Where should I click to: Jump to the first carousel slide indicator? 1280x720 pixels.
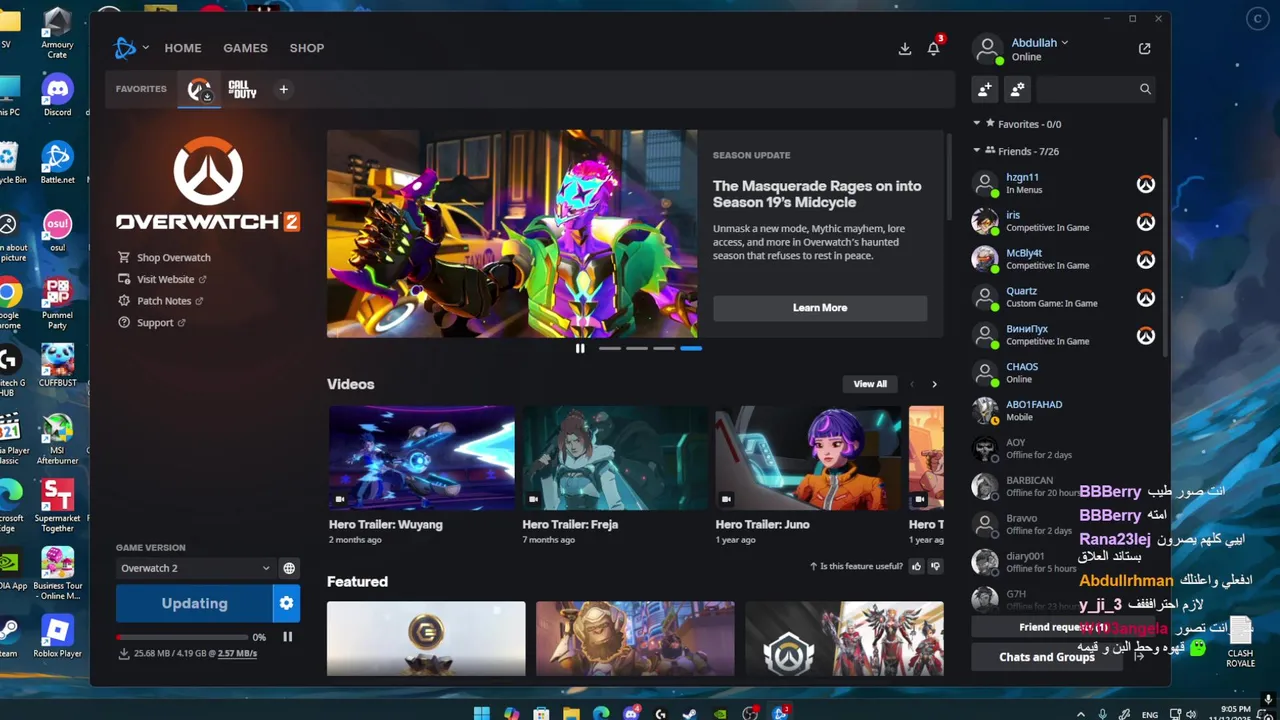610,348
